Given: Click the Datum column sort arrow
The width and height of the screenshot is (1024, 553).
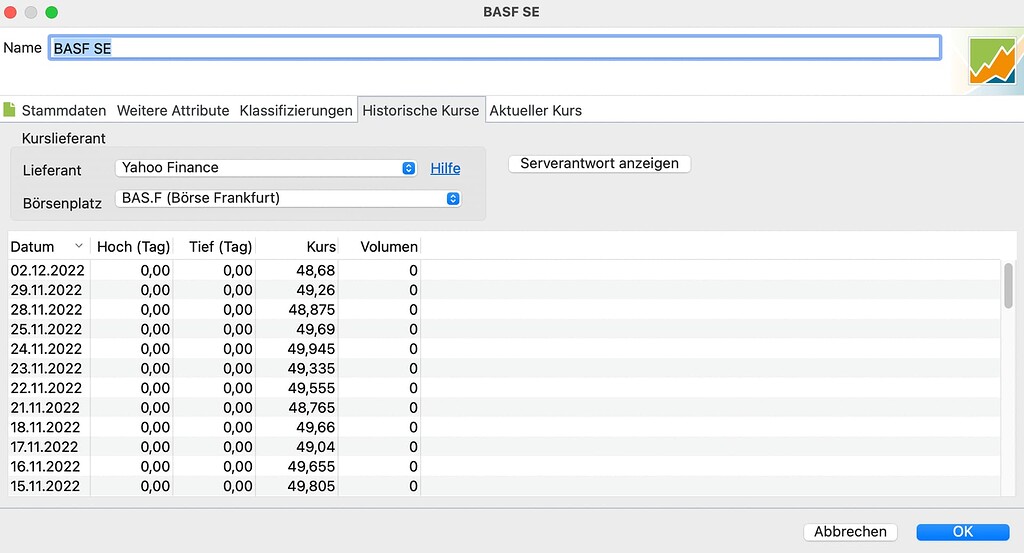Looking at the screenshot, I should [78, 246].
